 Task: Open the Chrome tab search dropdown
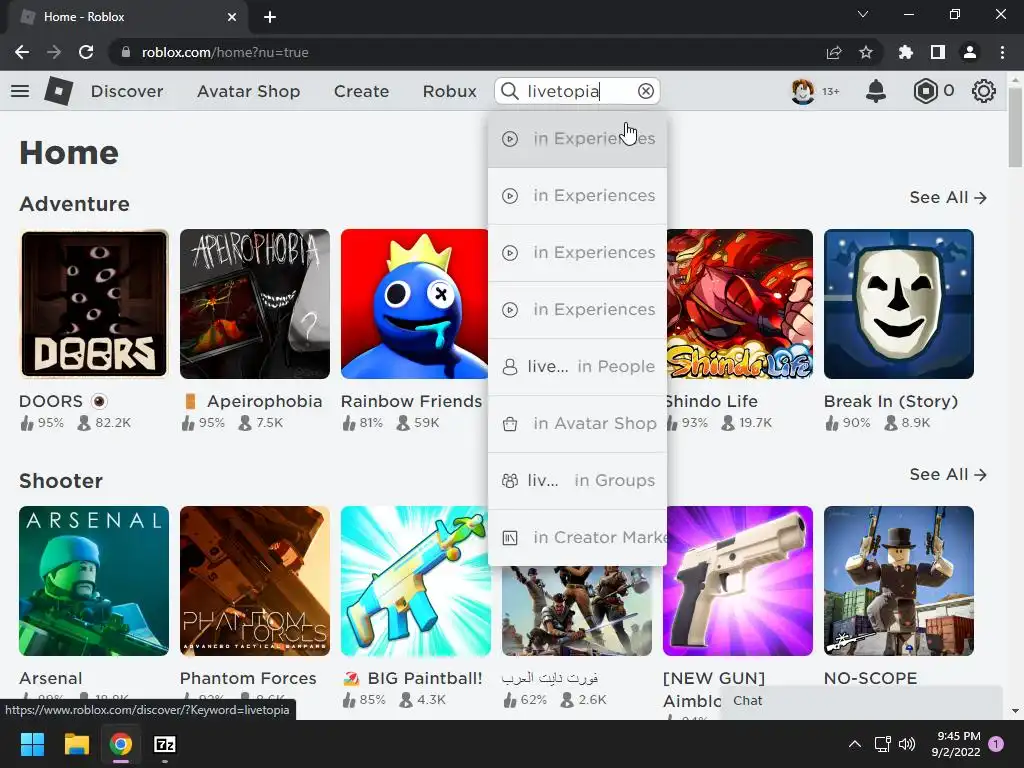coord(863,14)
